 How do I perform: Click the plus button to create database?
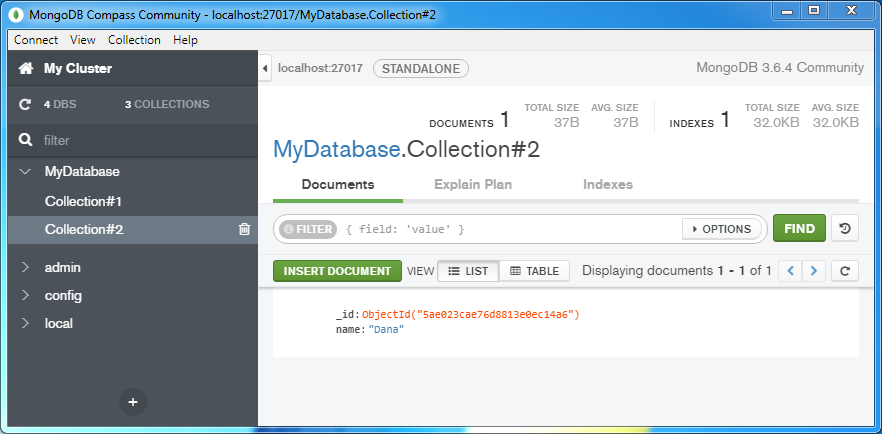[x=133, y=402]
